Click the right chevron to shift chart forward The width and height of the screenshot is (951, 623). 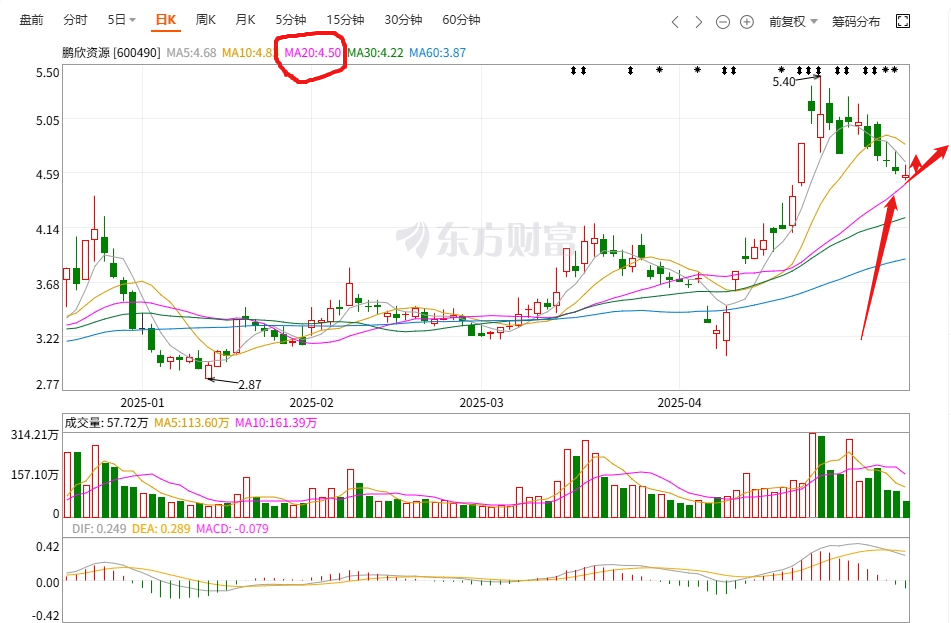click(x=699, y=22)
